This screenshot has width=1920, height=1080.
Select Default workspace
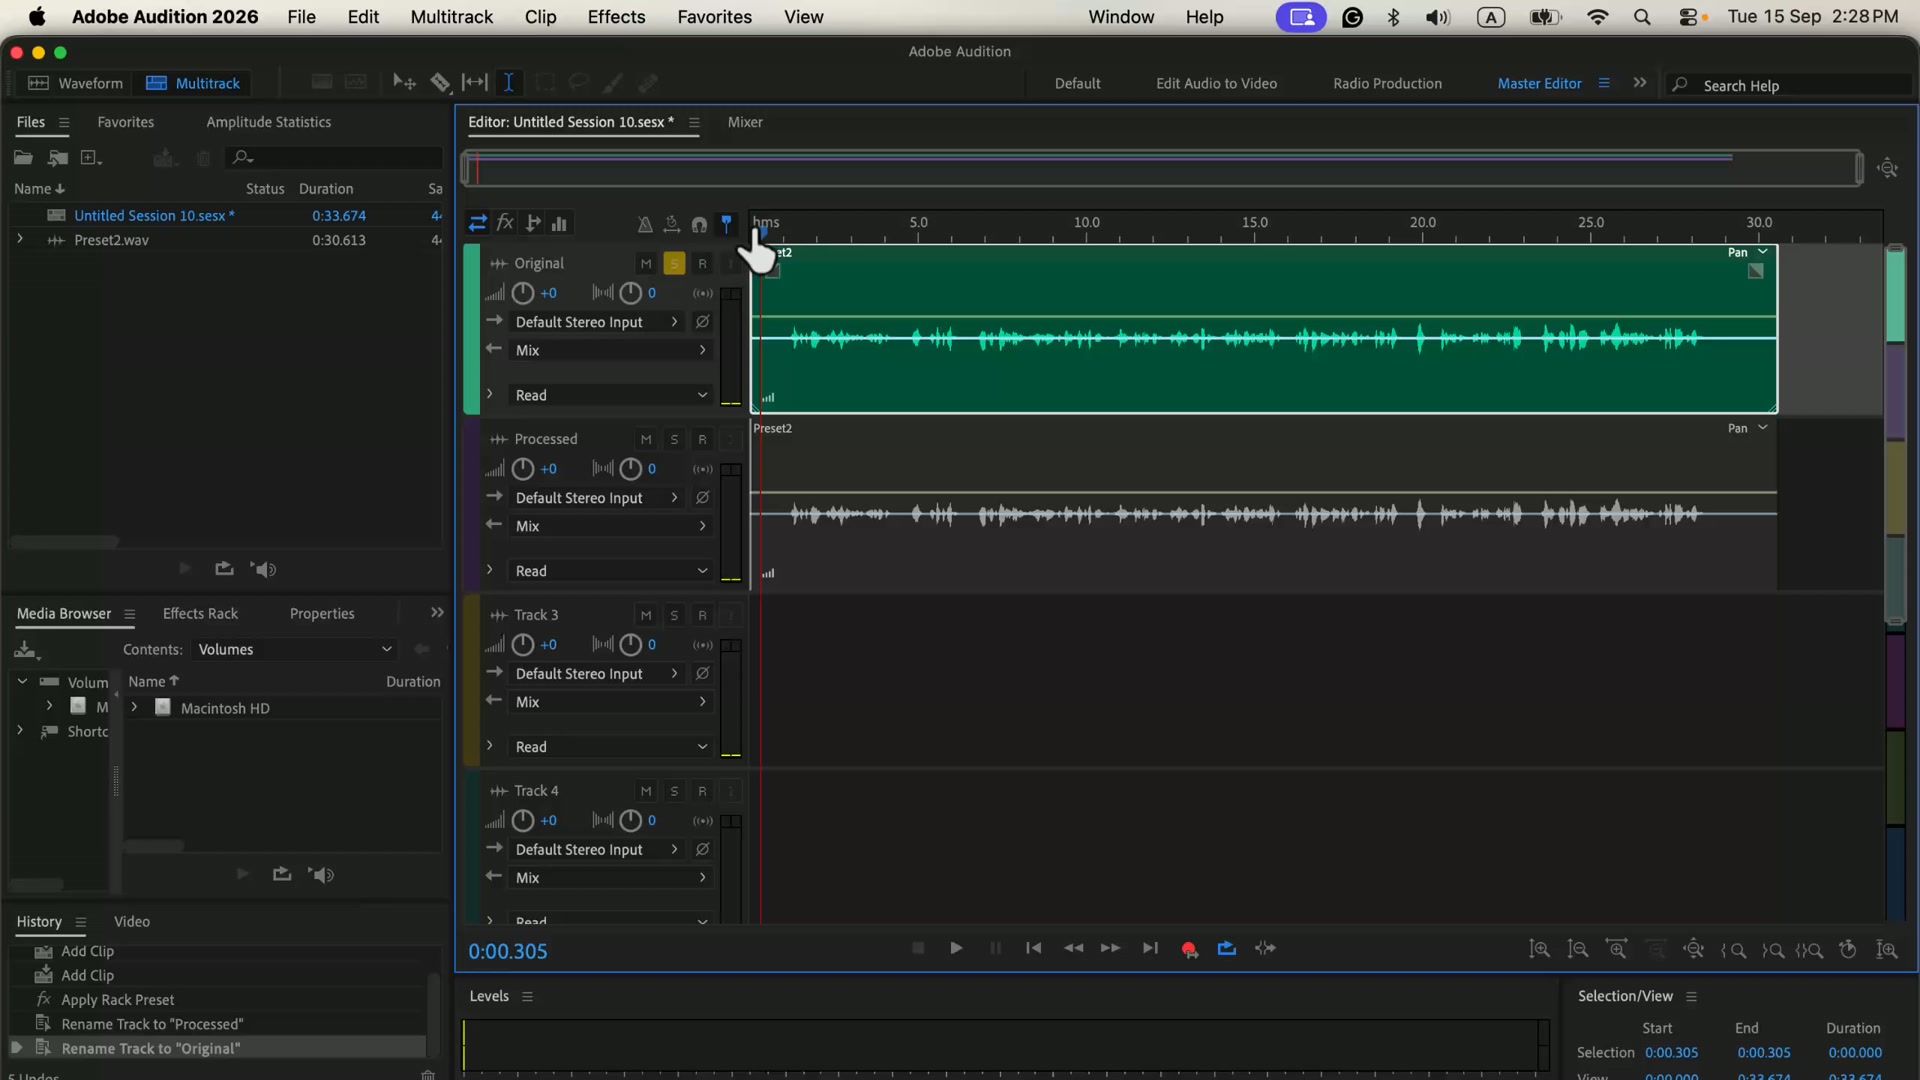click(1077, 84)
